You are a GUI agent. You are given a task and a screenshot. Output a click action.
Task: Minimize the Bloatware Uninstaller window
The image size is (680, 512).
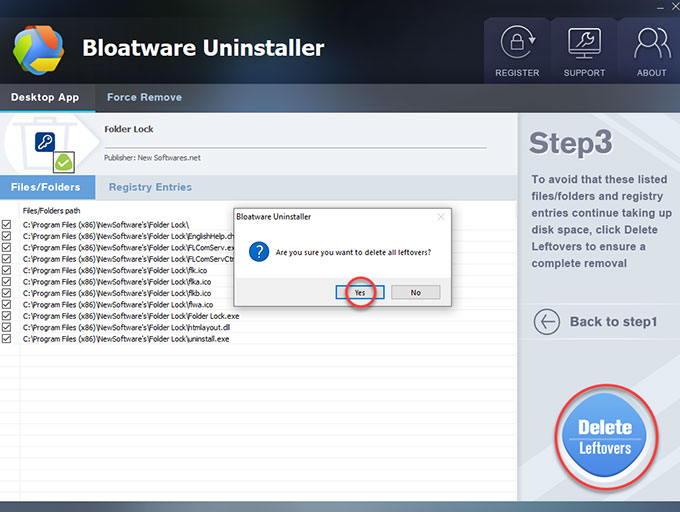pyautogui.click(x=660, y=7)
